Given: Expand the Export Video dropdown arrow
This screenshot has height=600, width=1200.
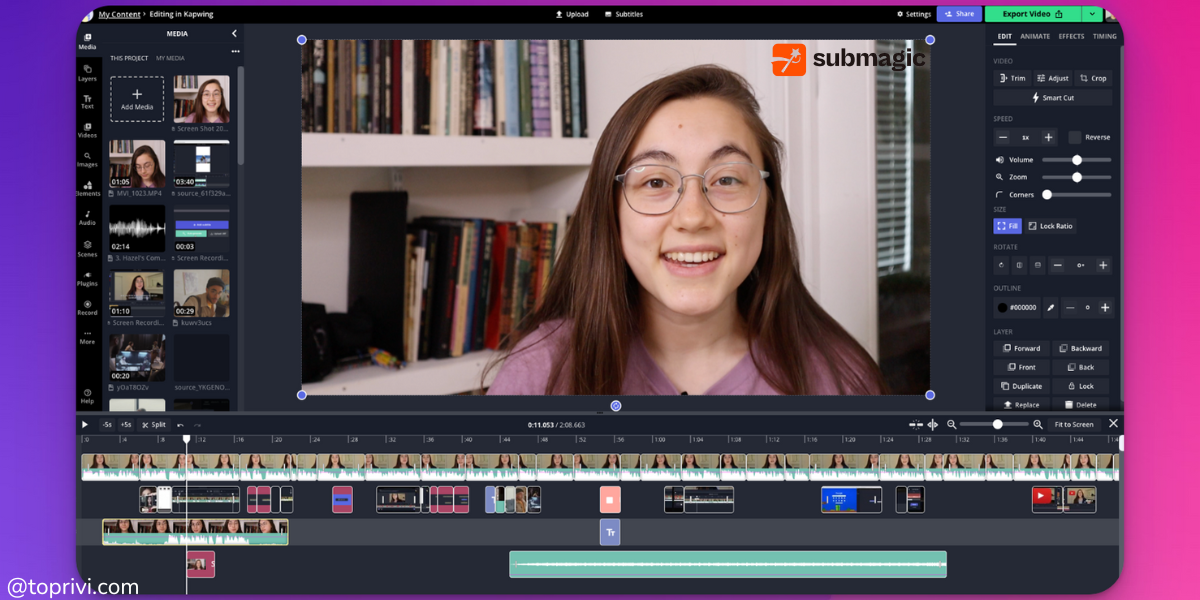Looking at the screenshot, I should [1092, 14].
